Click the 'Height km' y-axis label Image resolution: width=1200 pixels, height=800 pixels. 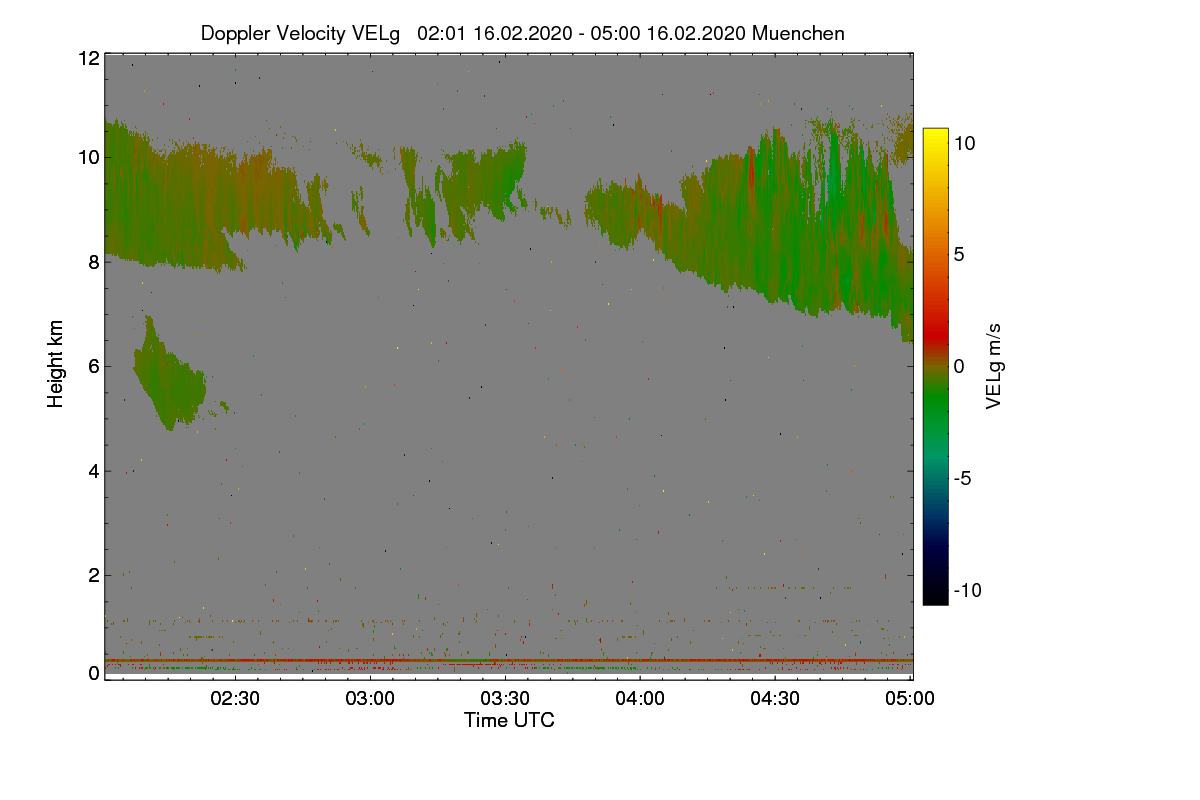56,364
